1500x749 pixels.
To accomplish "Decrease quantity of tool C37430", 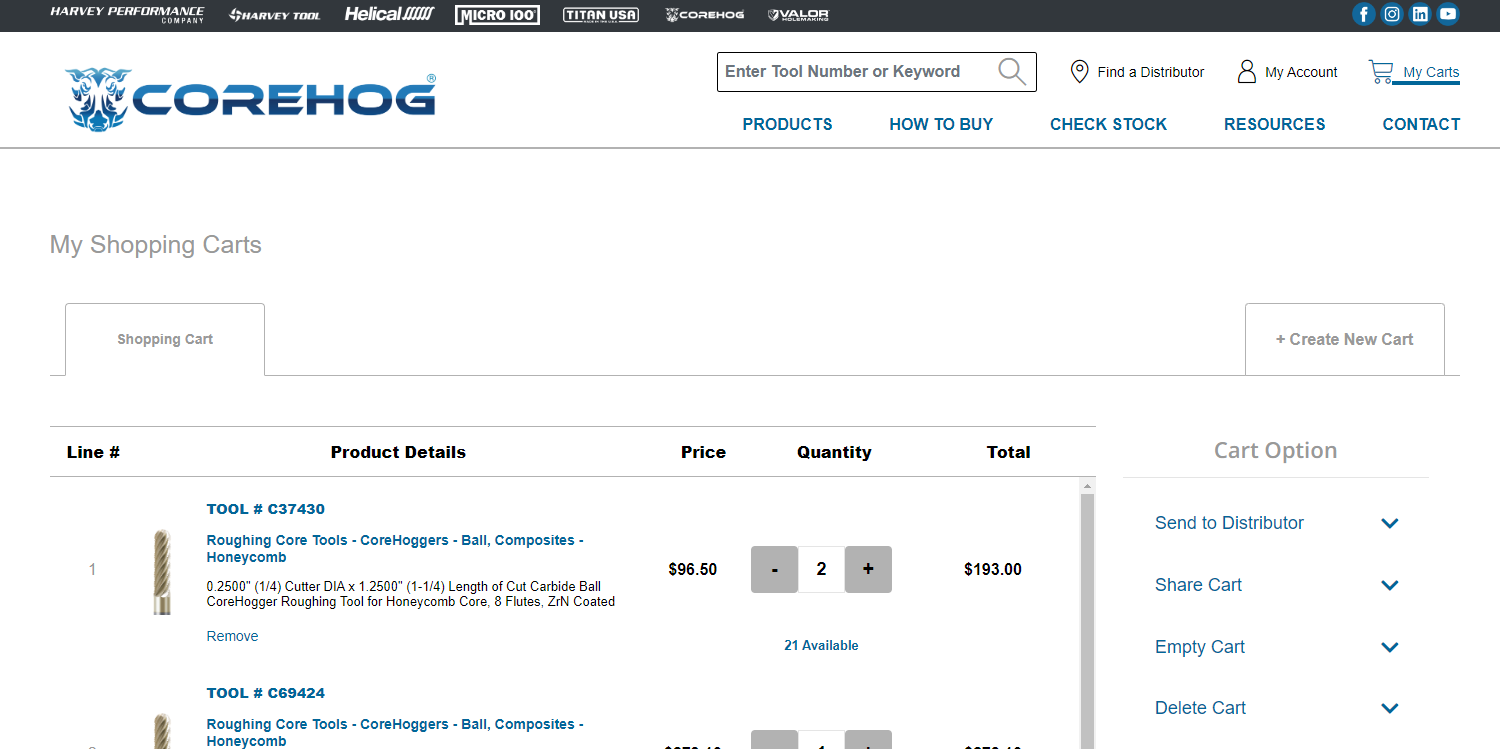I will point(774,569).
